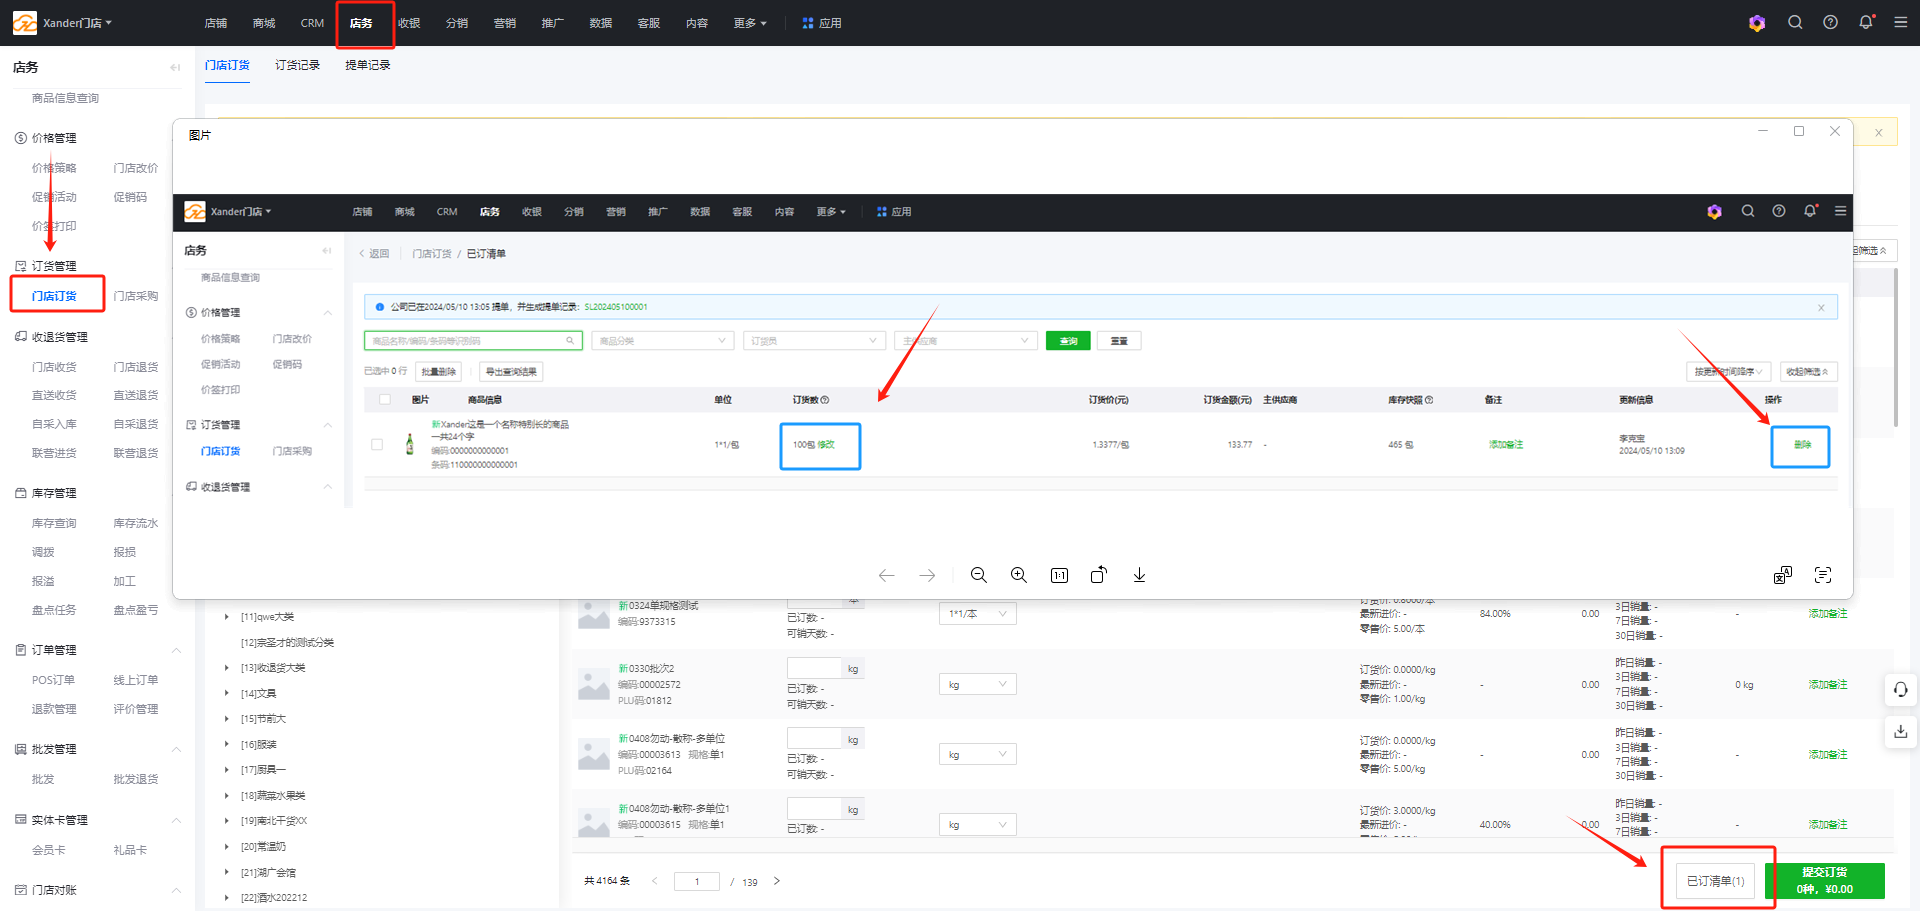Close the yellow notice with its X
The image size is (1920, 911).
(x=1879, y=132)
